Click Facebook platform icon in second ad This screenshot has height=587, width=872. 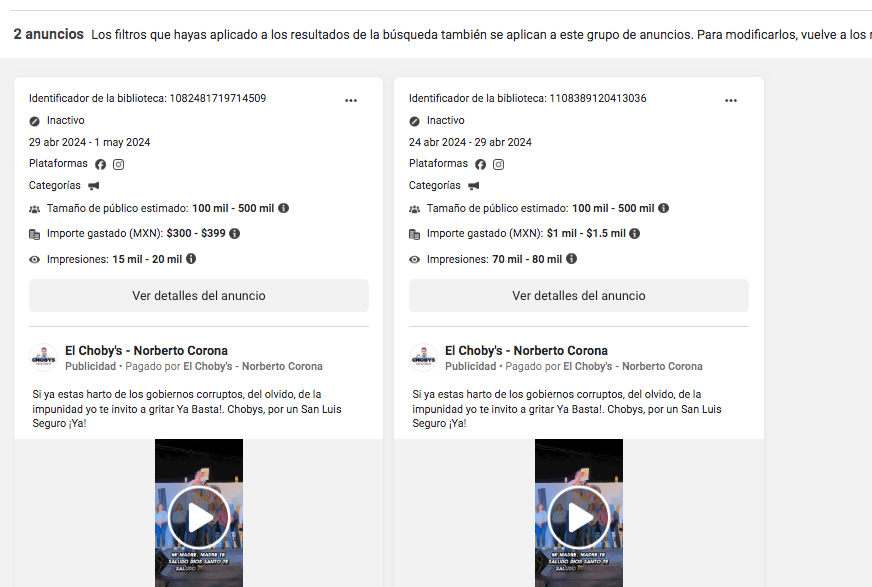[x=480, y=164]
